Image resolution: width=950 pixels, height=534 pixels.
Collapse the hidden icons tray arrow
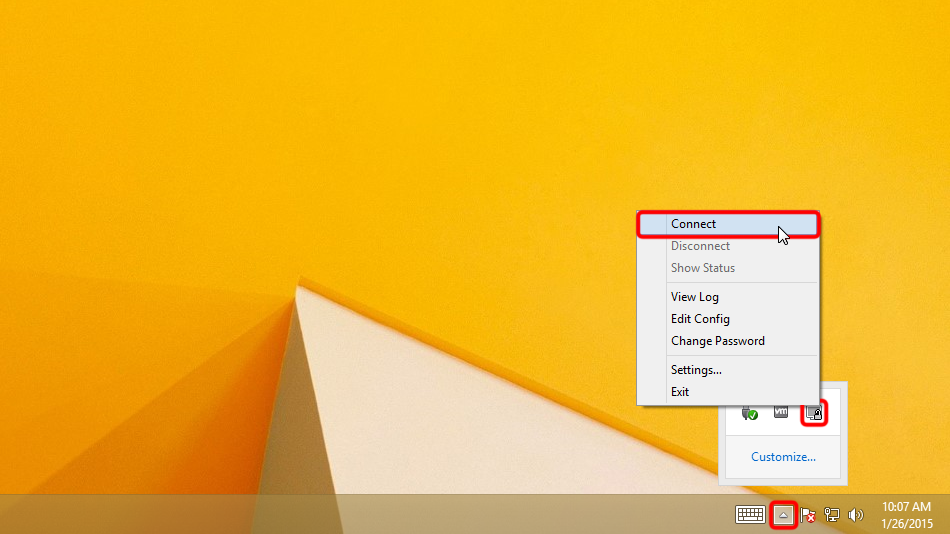pos(784,515)
